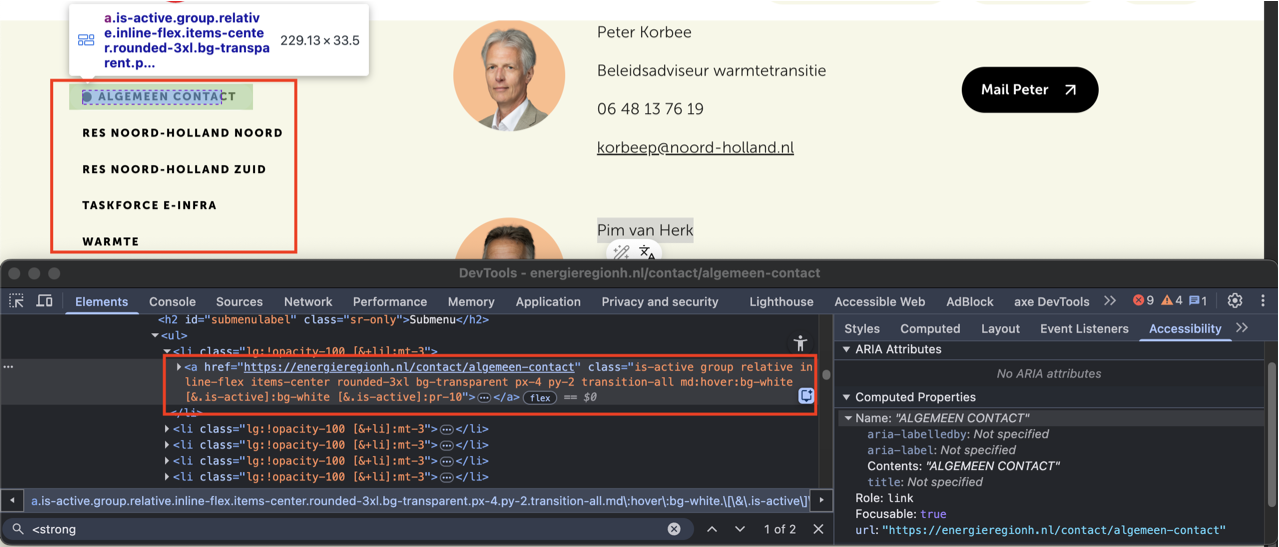Open the RES NOORD-HOLLAND ZUID link

[174, 169]
